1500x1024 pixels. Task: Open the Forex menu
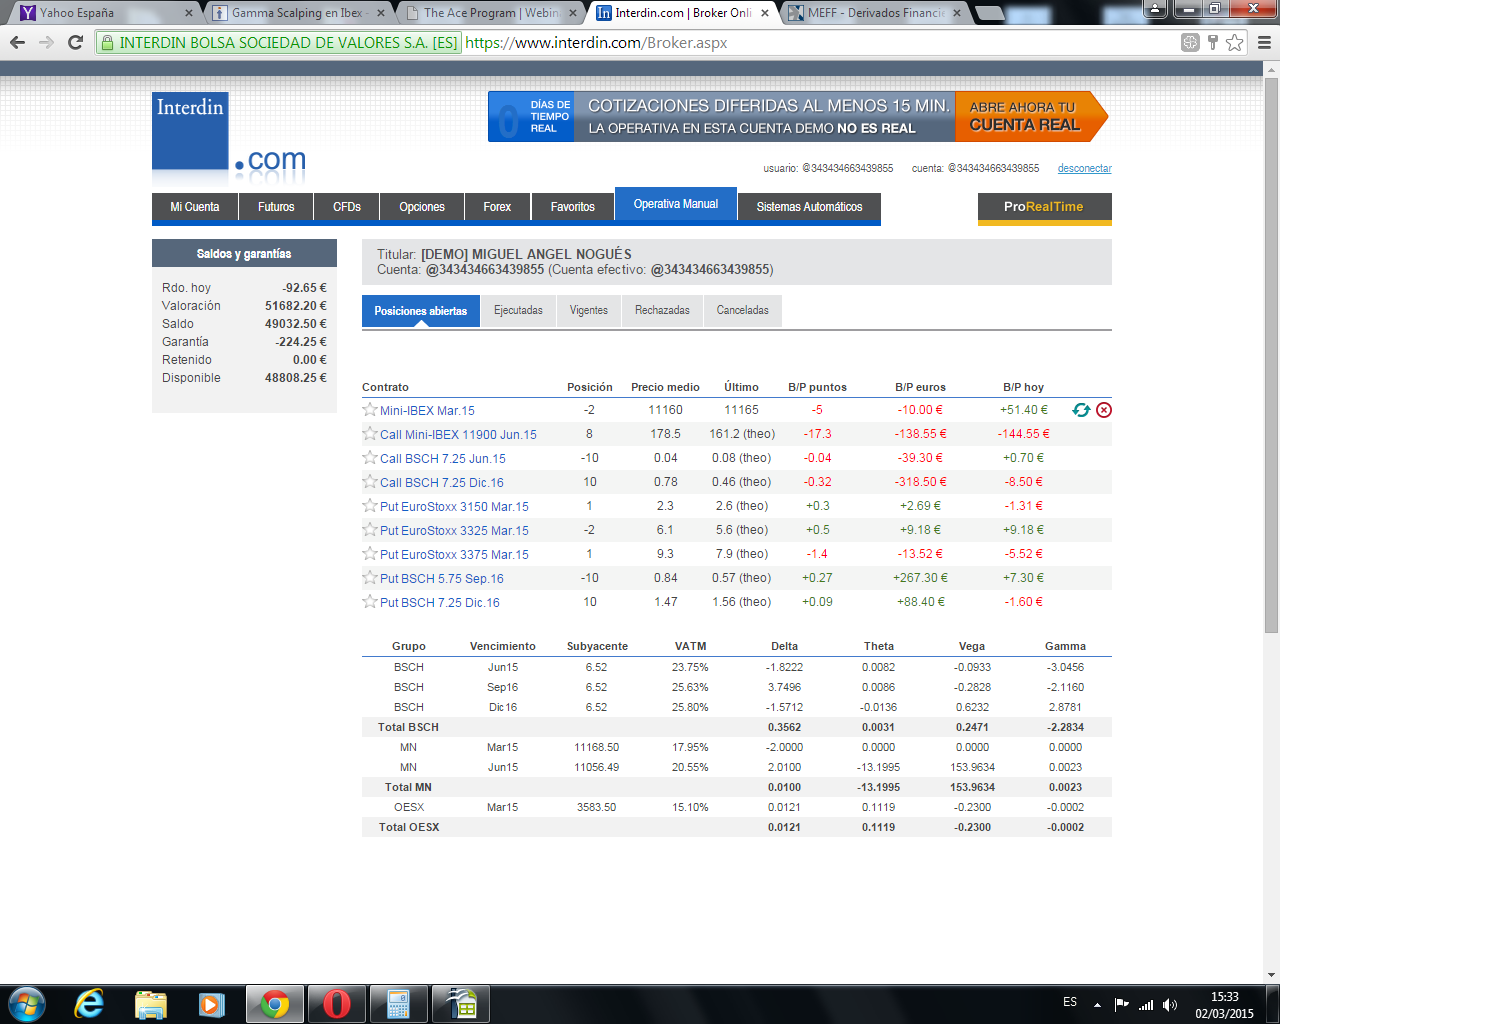point(497,207)
